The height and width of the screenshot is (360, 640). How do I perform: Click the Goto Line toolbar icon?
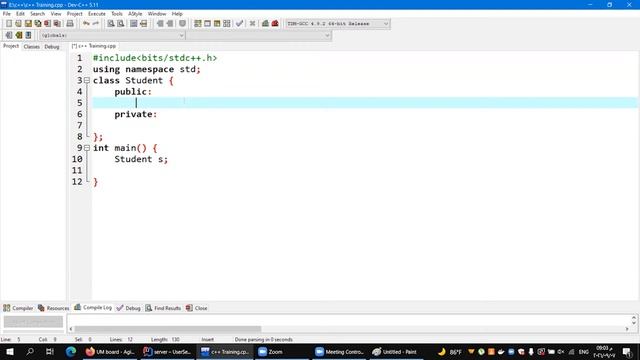coord(143,24)
